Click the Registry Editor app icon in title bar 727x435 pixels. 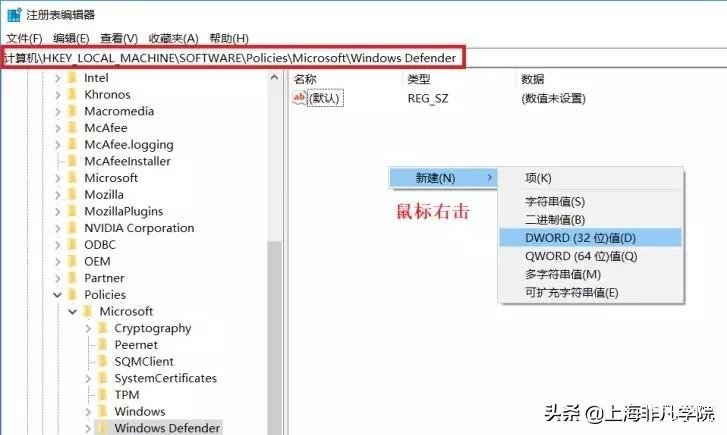coord(14,14)
